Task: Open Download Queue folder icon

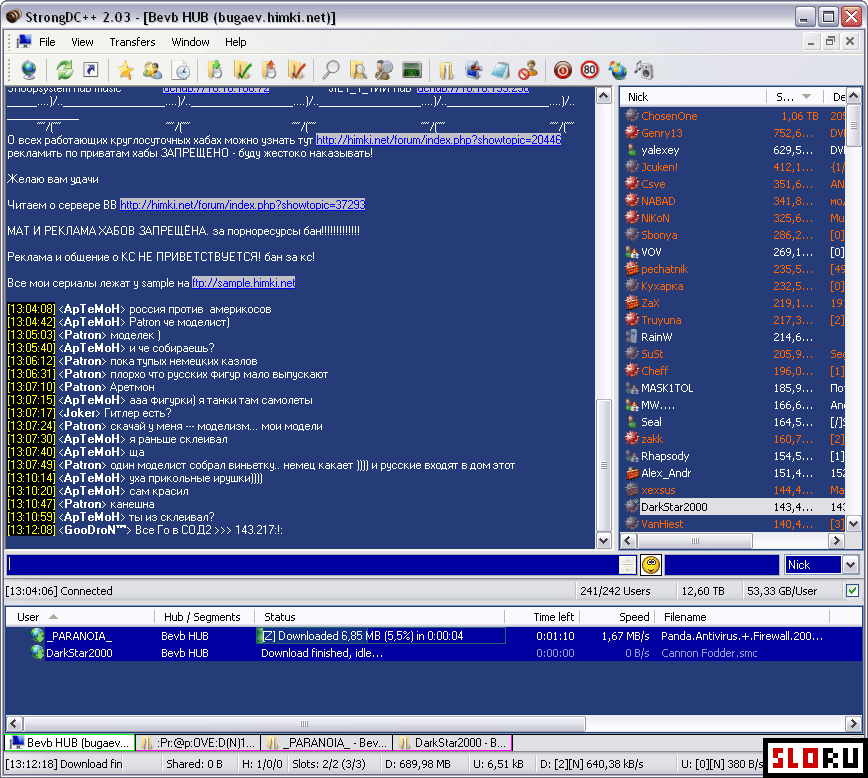Action: 215,70
